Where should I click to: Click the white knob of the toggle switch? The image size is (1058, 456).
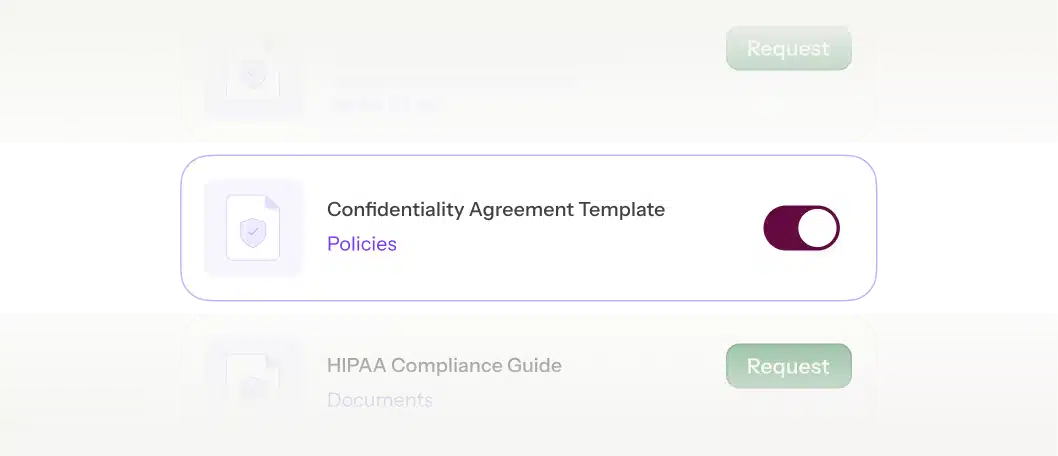click(818, 228)
